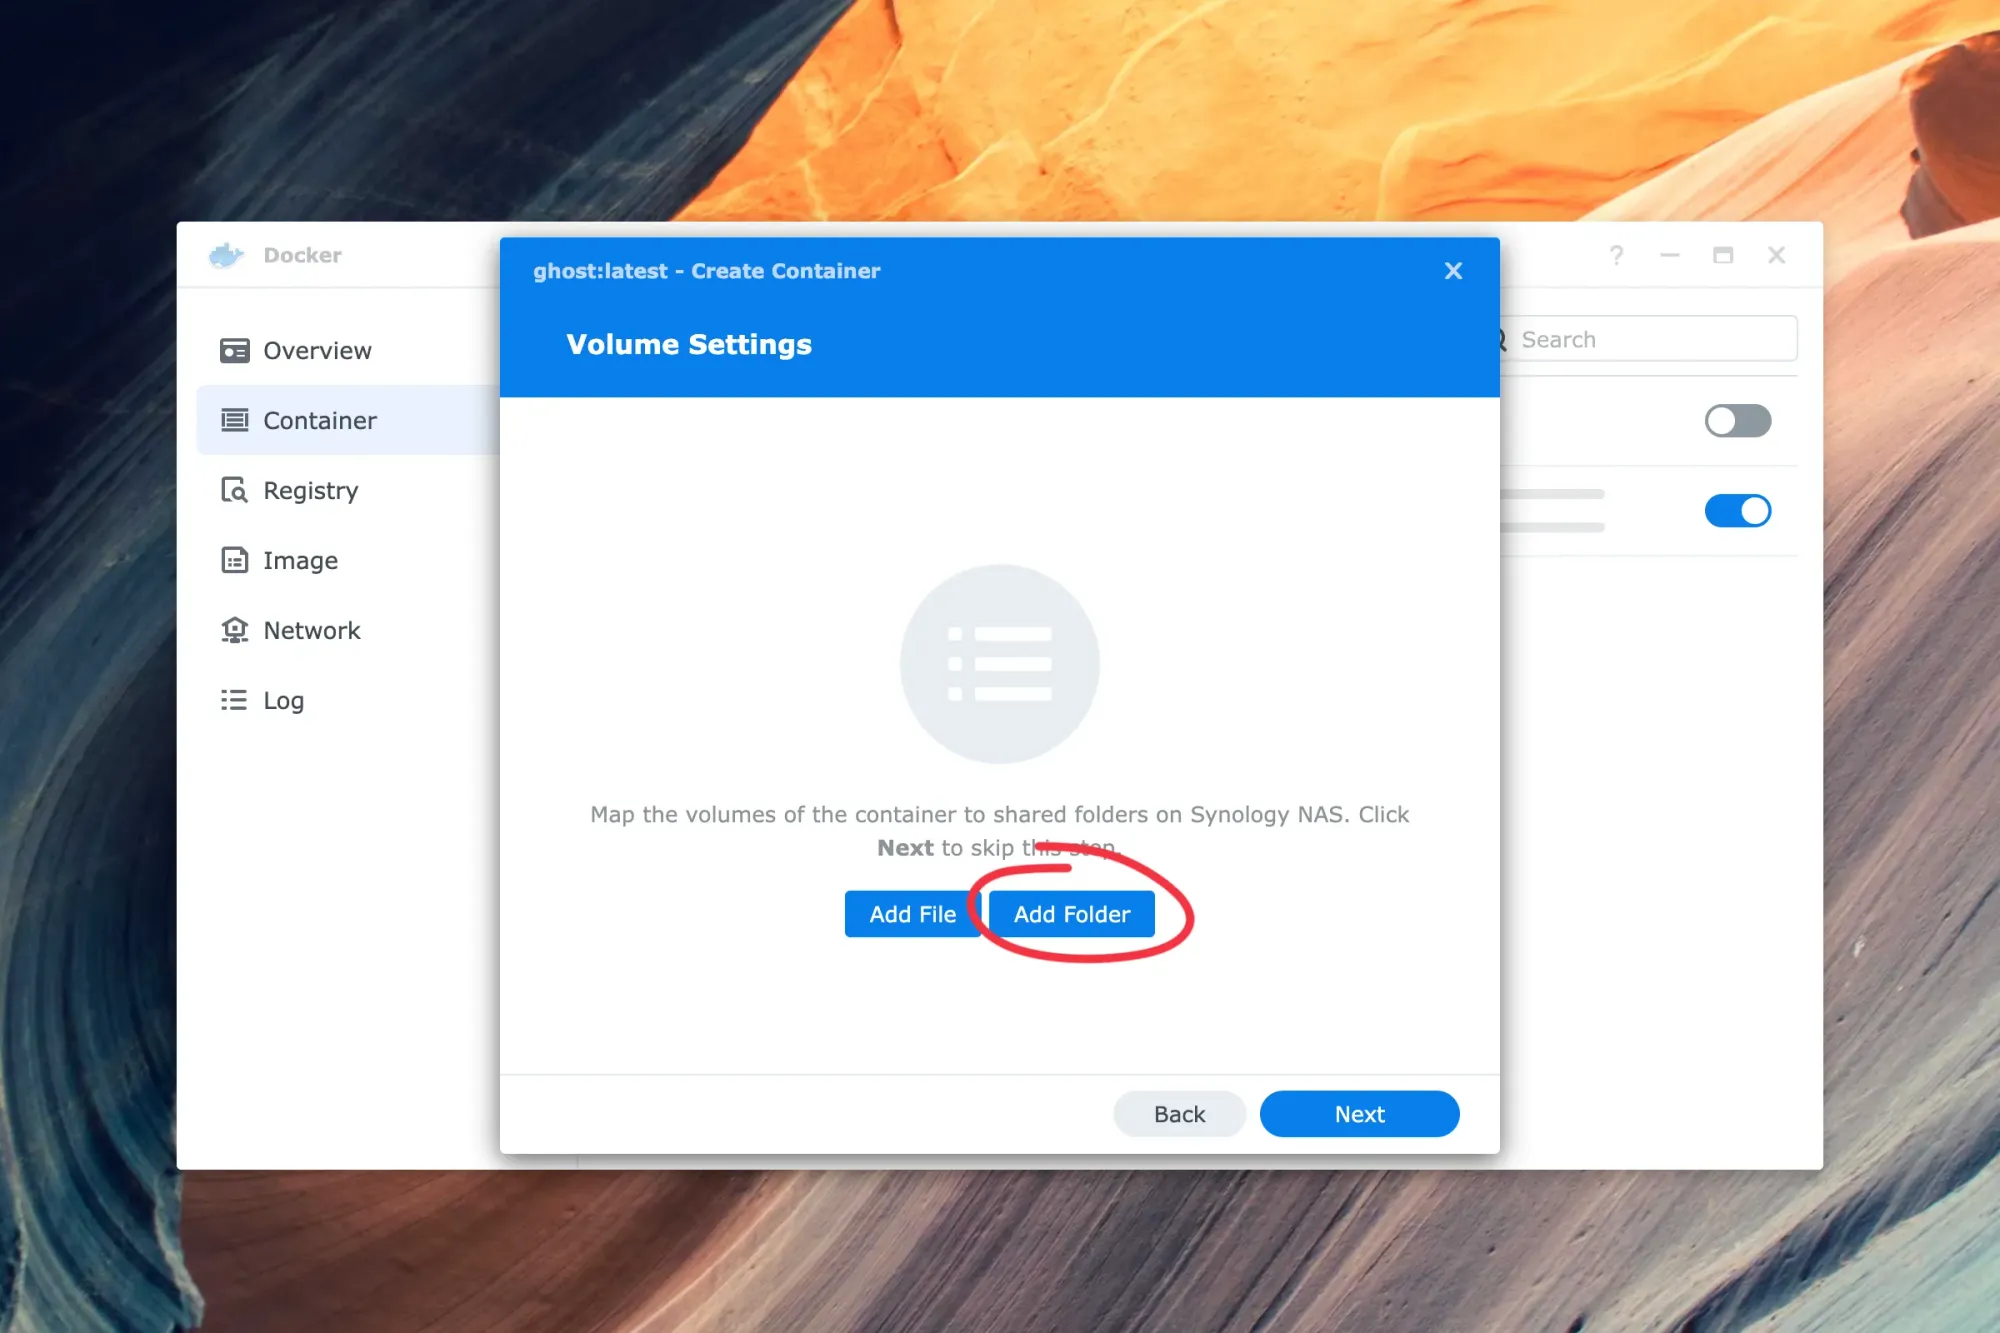The height and width of the screenshot is (1333, 2000).
Task: Click the empty list placeholder icon
Action: 999,664
